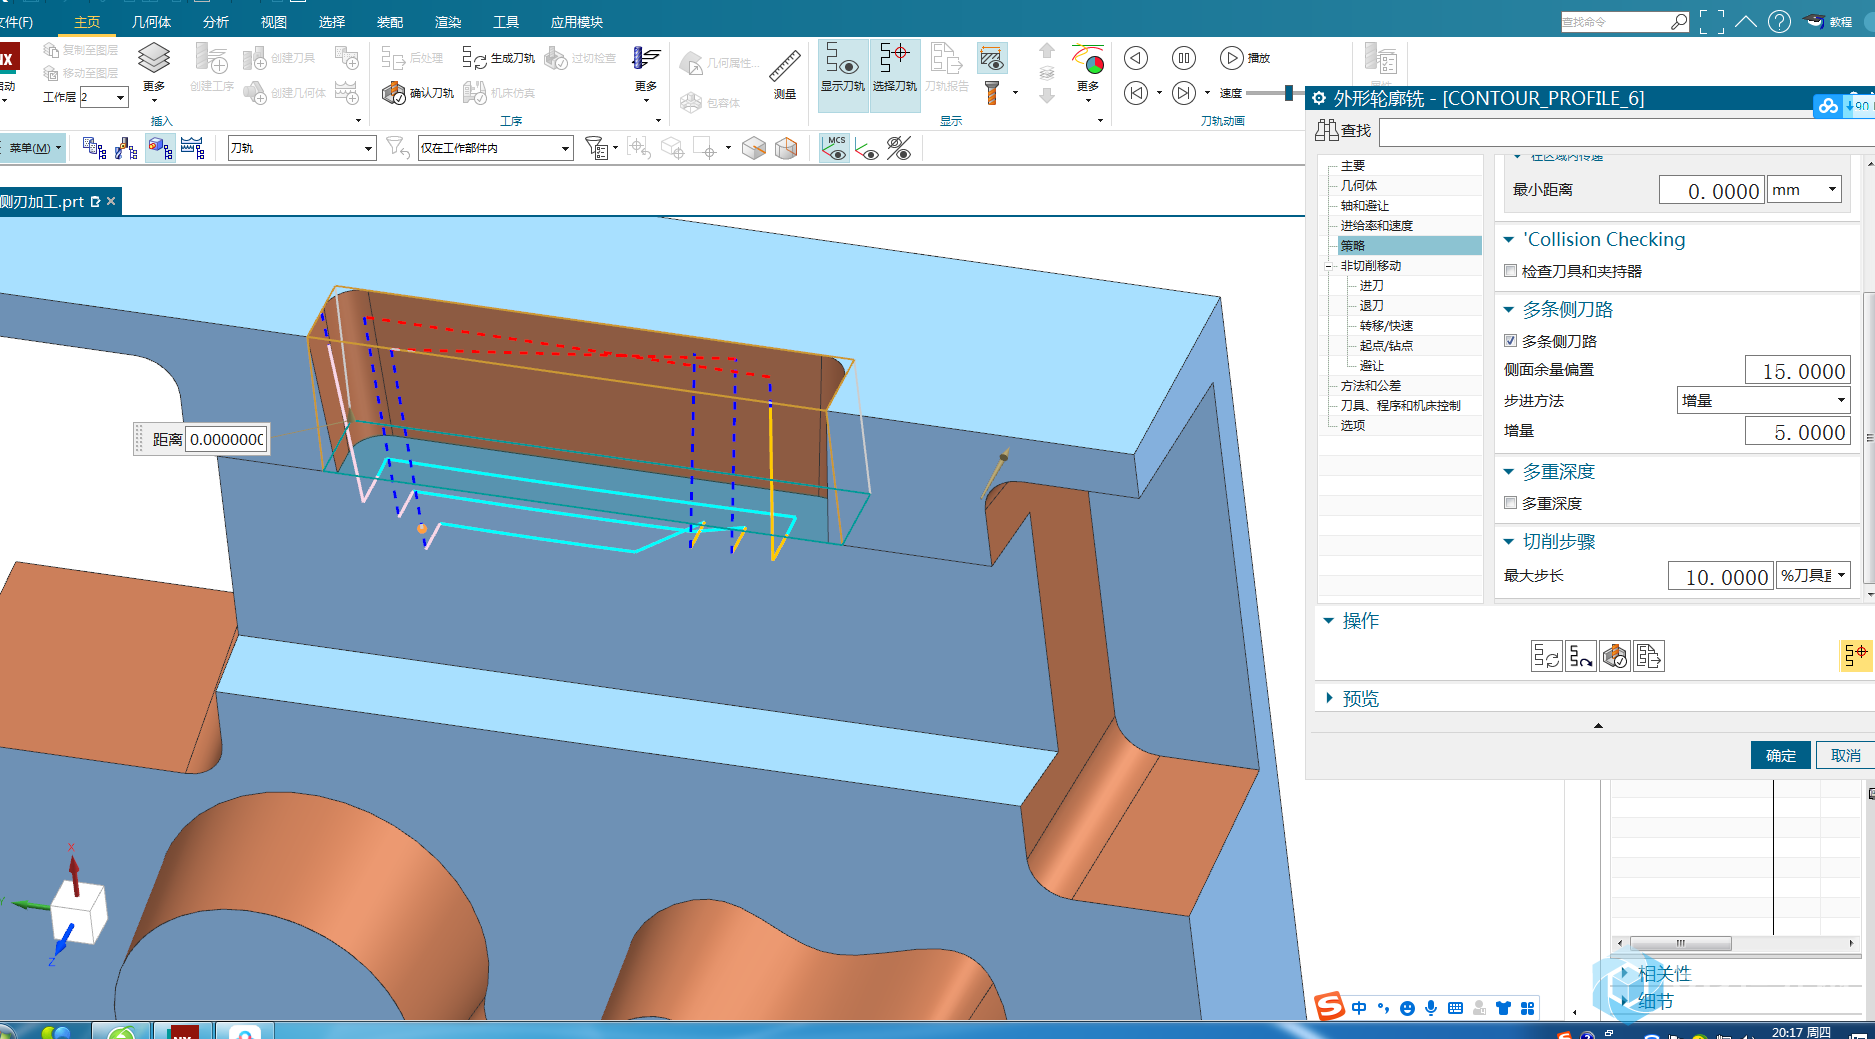The image size is (1875, 1039).
Task: Click the 侧面余量偏置 value field
Action: tap(1797, 370)
